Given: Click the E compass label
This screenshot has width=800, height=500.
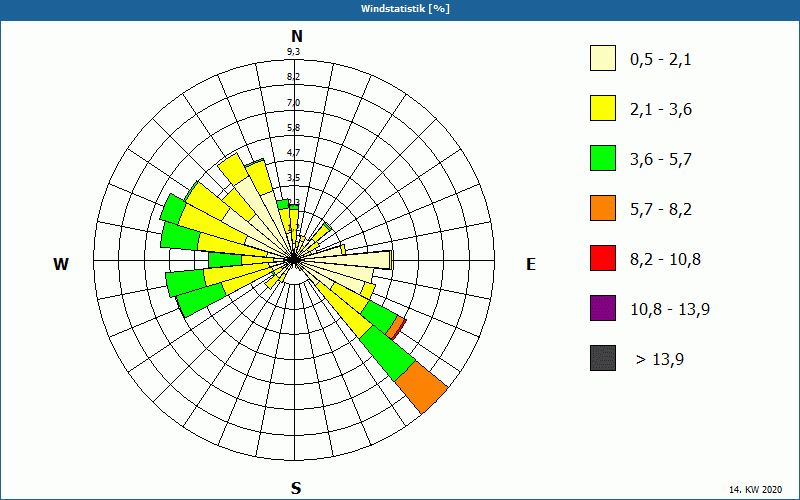Looking at the screenshot, I should [x=531, y=264].
